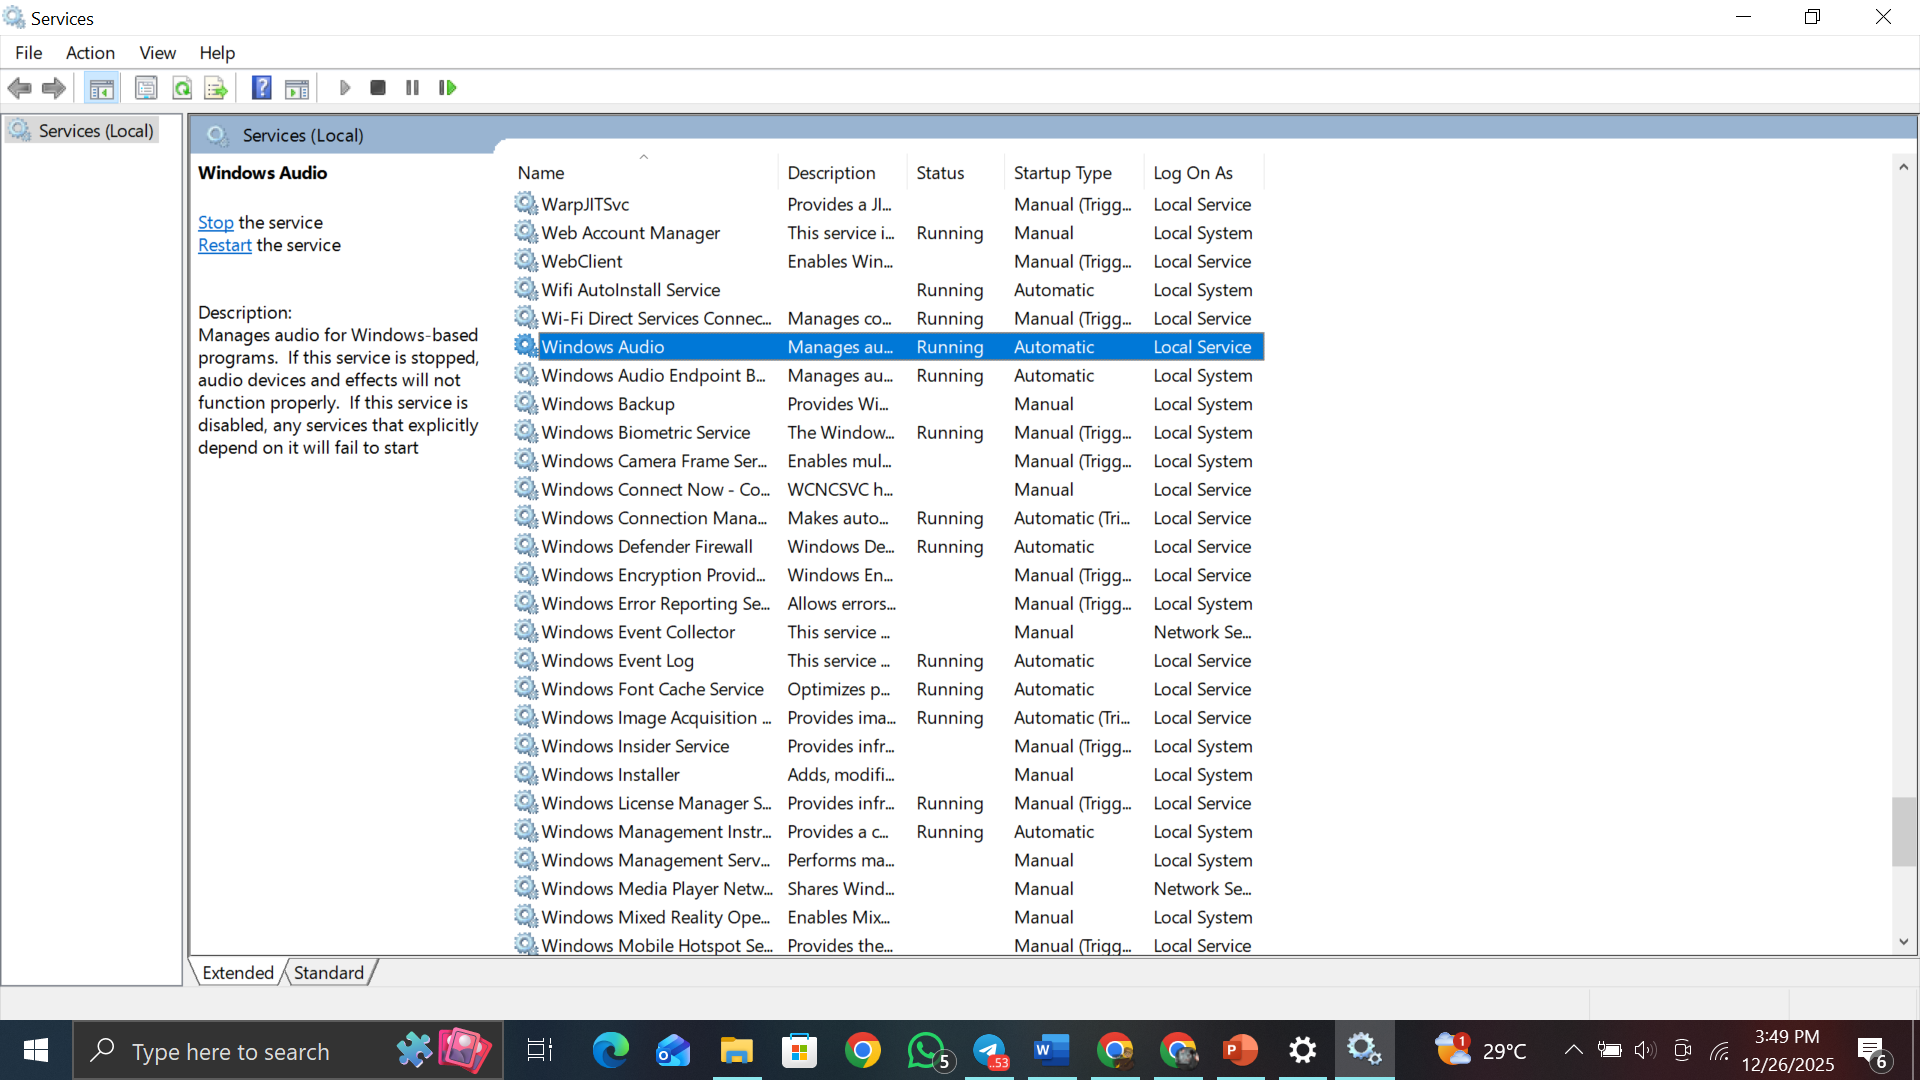Screen dimensions: 1920x1080
Task: Click the Back arrow toolbar icon
Action: pos(19,88)
